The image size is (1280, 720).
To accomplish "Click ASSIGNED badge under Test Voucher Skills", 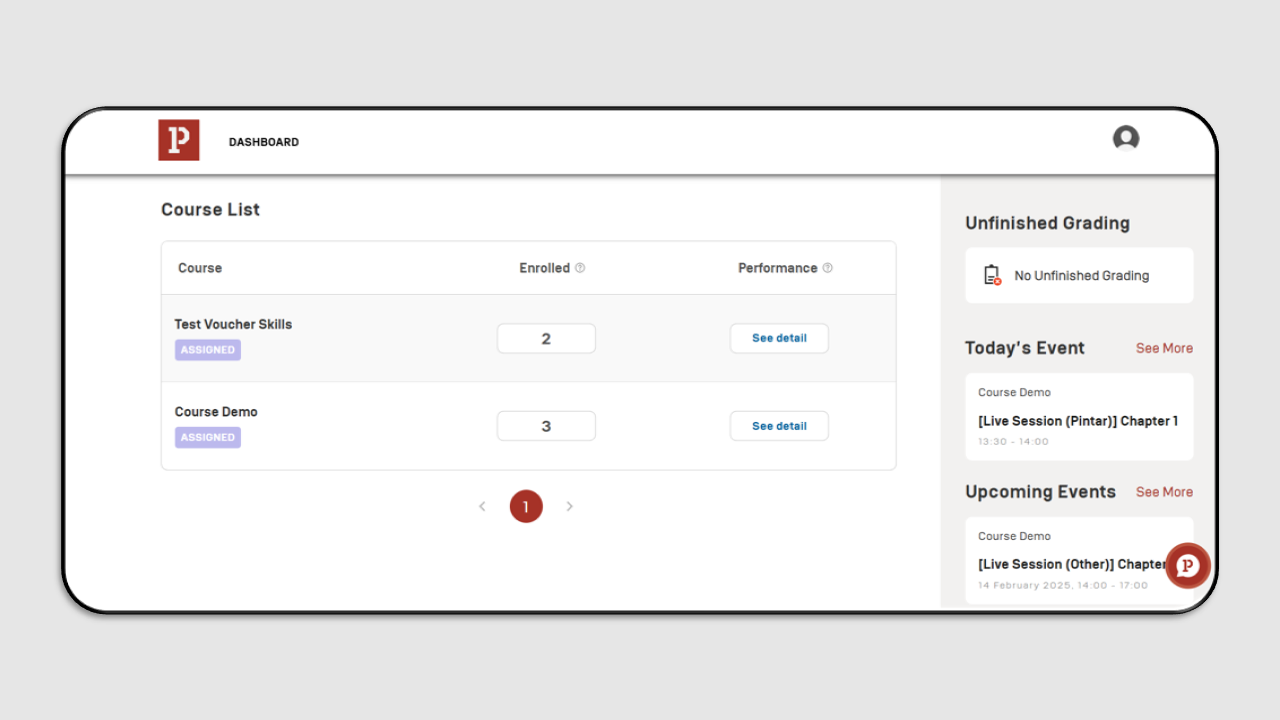I will coord(208,350).
